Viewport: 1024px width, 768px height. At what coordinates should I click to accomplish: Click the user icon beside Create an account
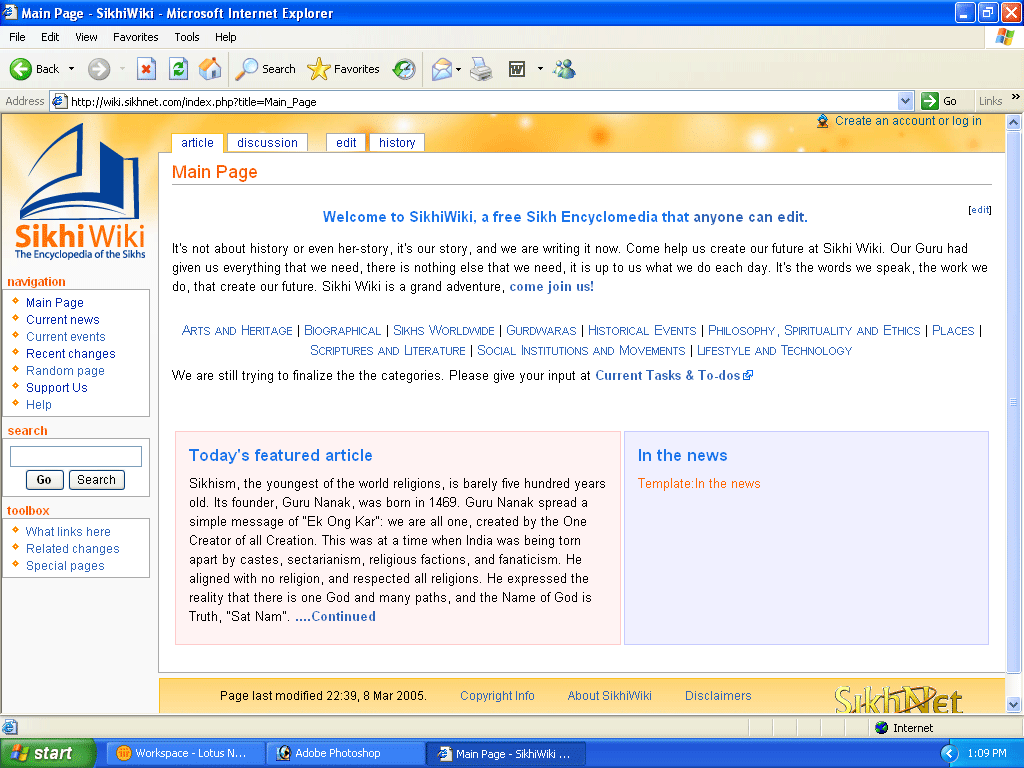click(823, 121)
